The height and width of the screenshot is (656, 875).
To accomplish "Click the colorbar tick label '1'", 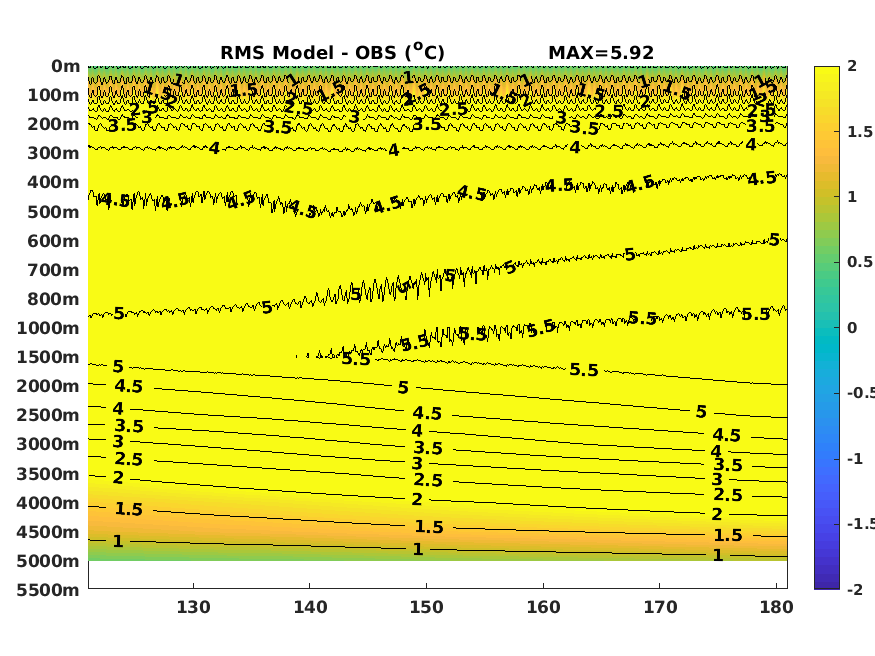I will (x=852, y=197).
